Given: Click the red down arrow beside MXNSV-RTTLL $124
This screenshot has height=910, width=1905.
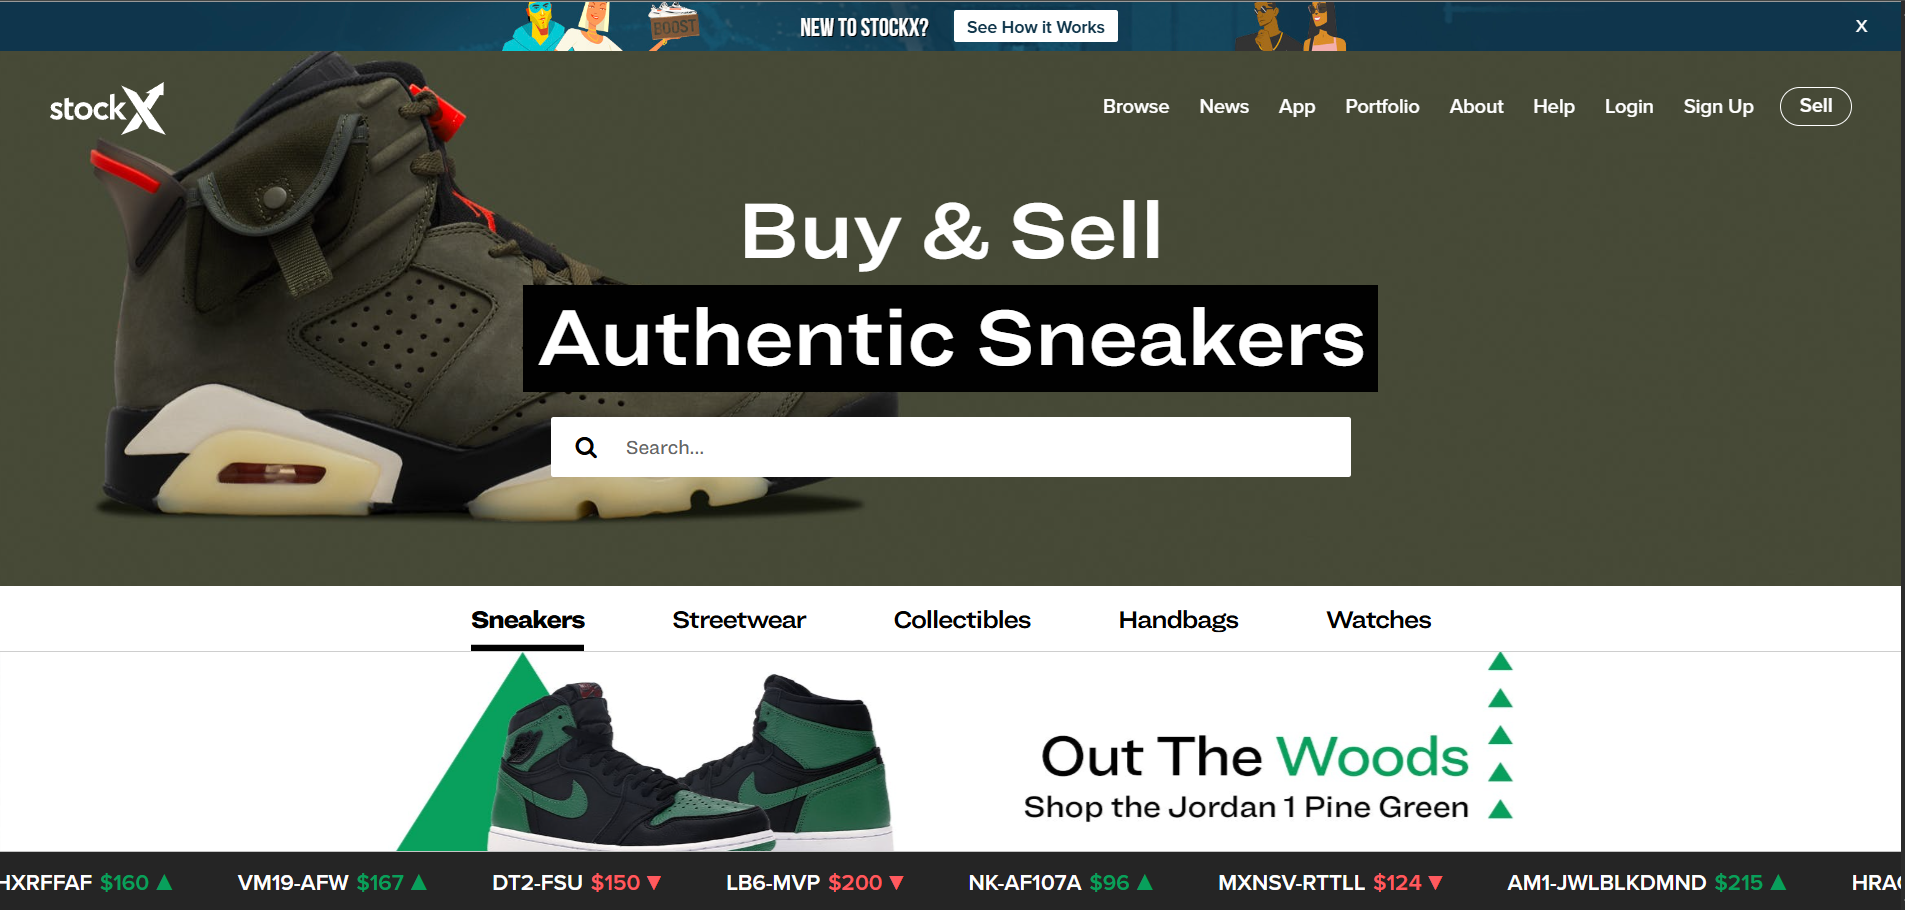Looking at the screenshot, I should (x=1435, y=883).
